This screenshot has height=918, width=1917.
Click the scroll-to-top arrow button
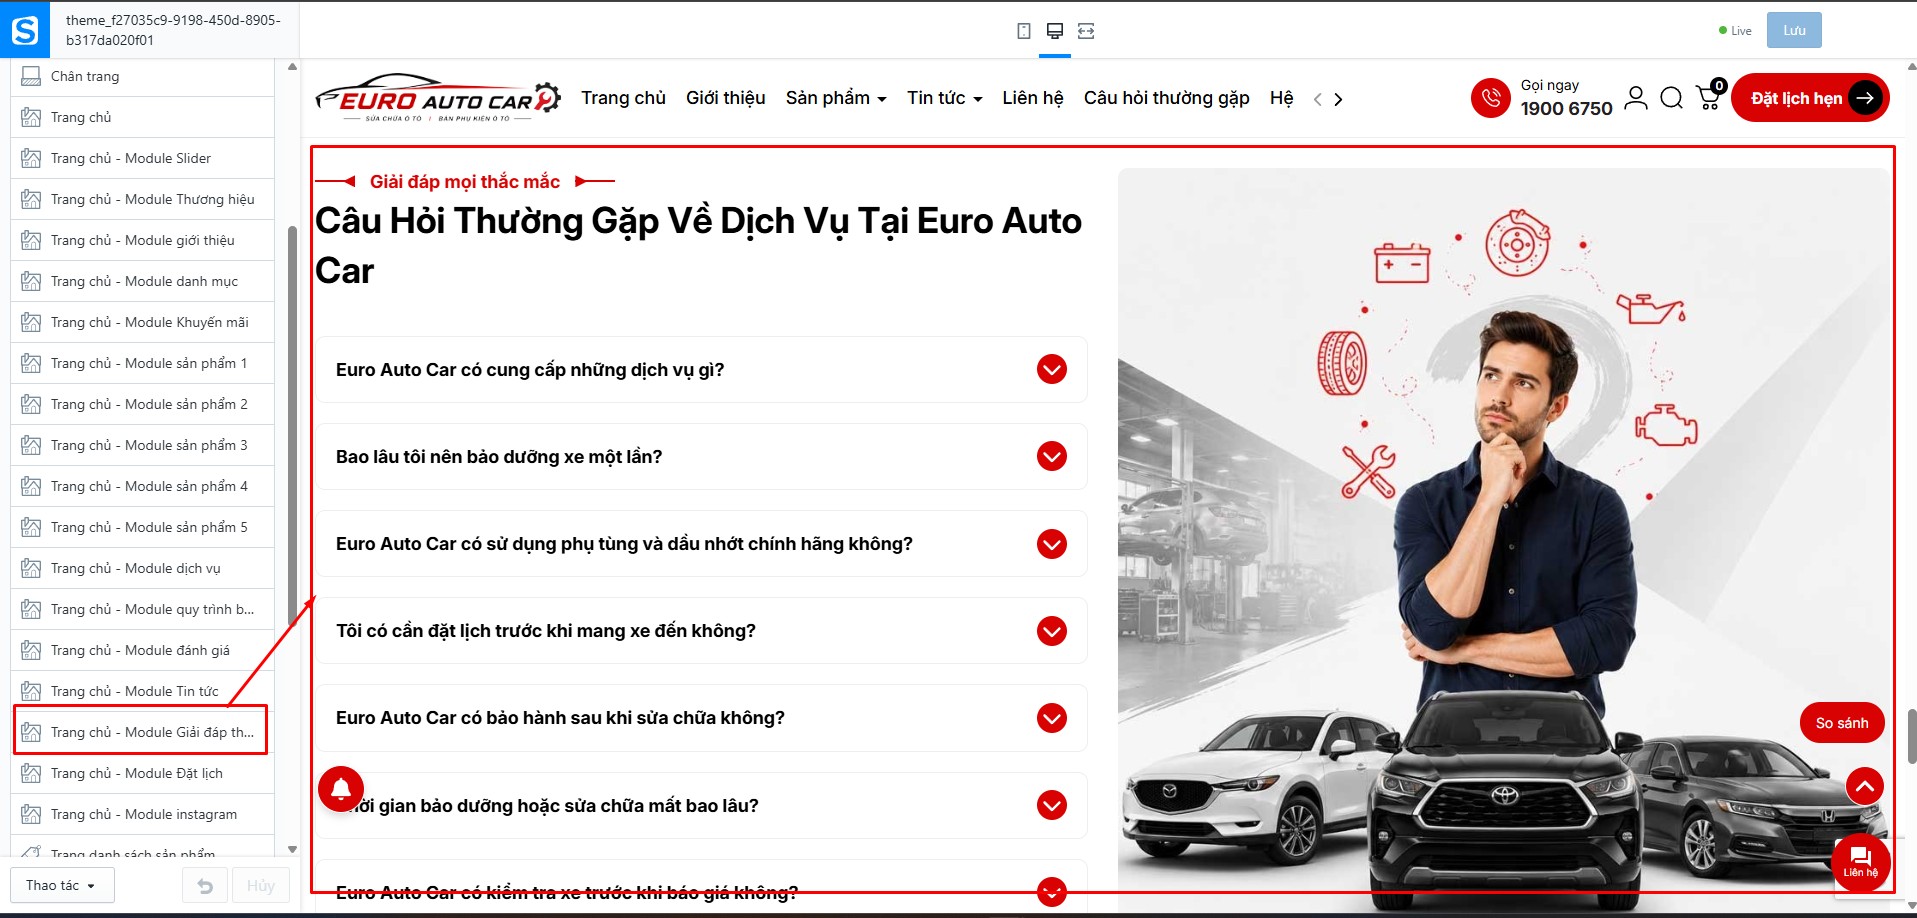1864,786
